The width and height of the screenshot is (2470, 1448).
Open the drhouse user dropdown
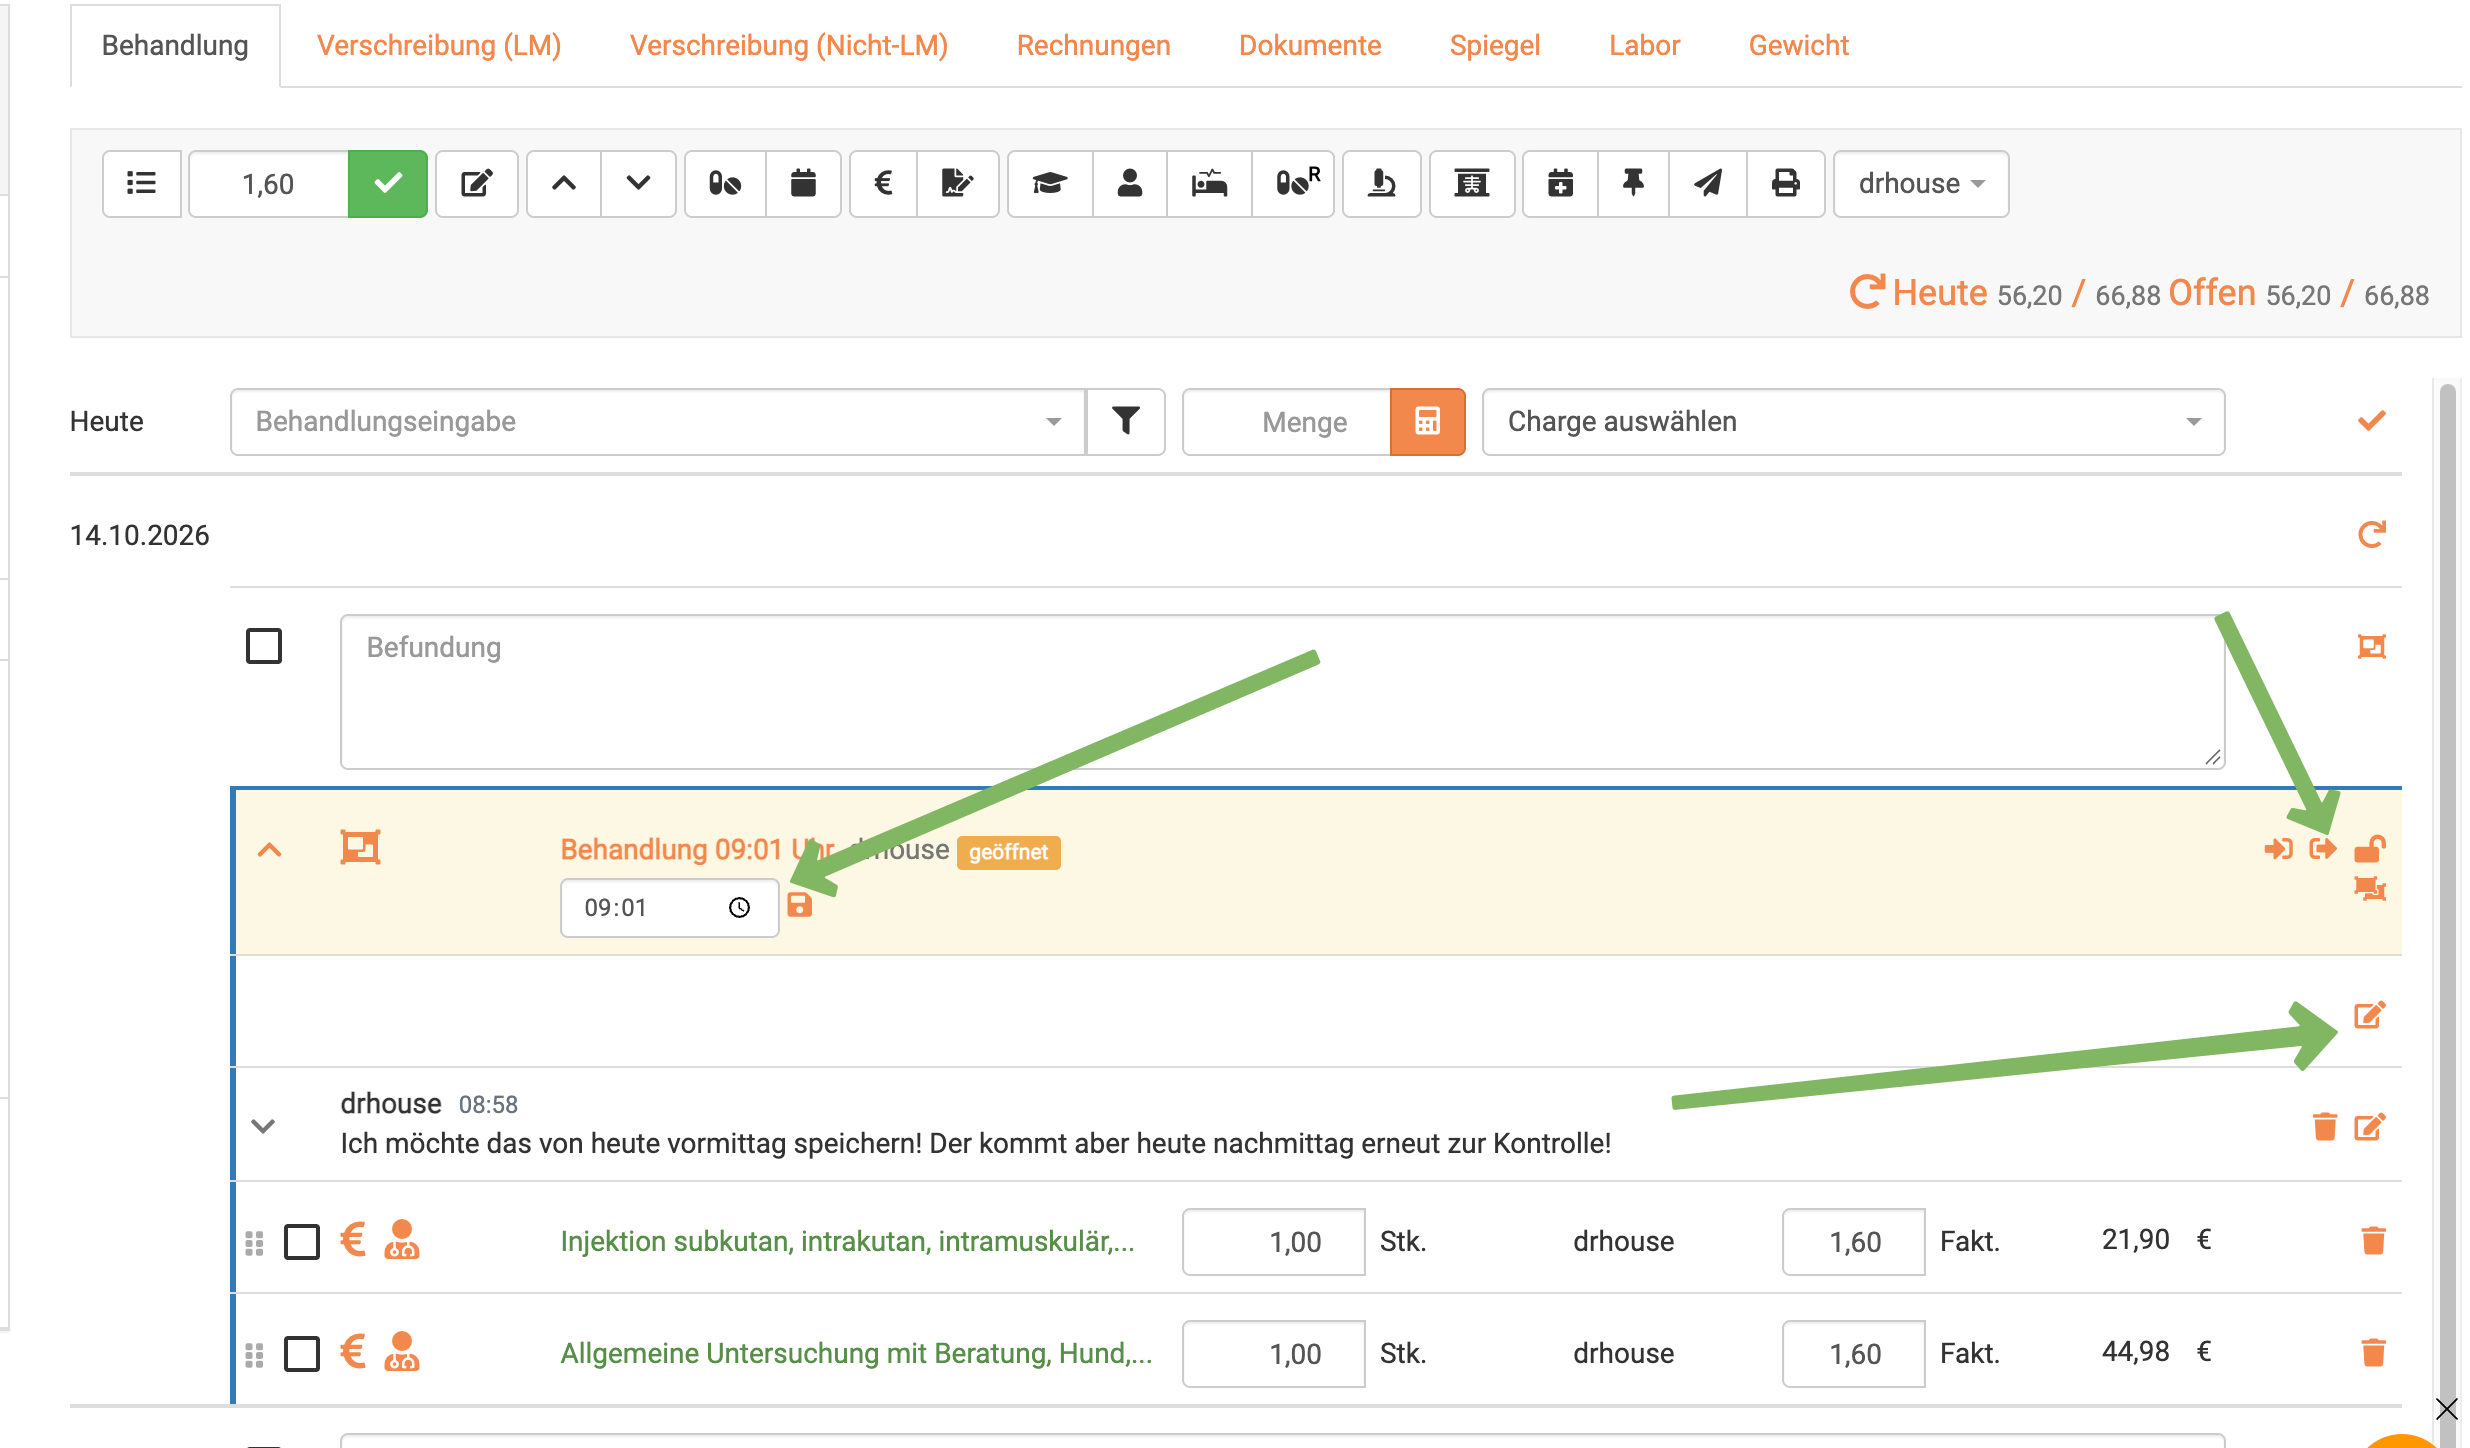coord(1920,183)
